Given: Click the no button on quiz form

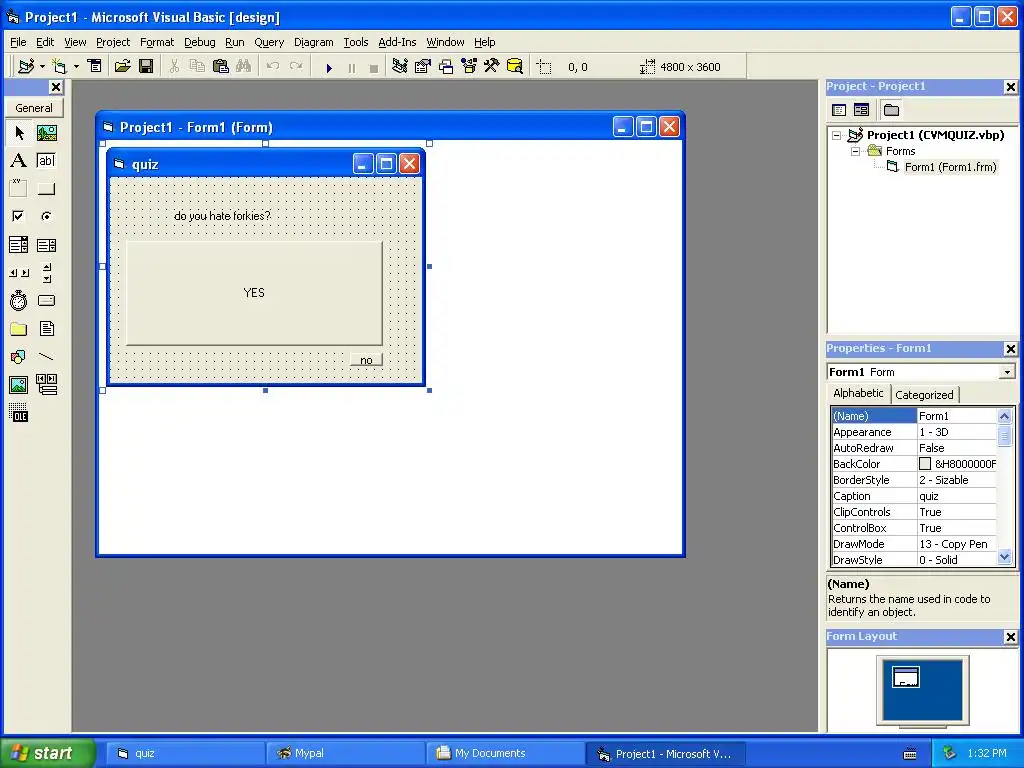Looking at the screenshot, I should click(x=366, y=360).
